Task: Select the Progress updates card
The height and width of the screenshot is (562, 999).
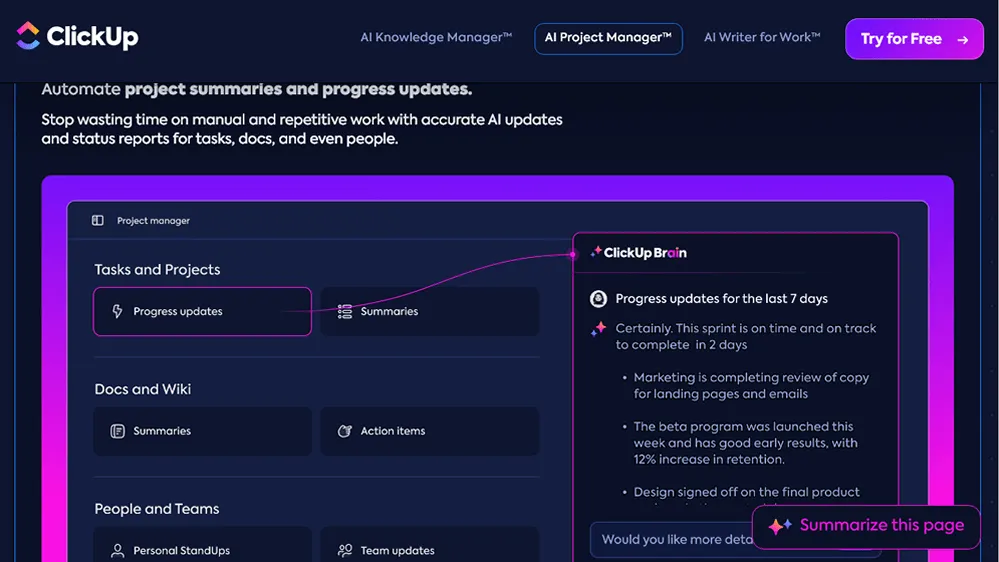Action: pyautogui.click(x=202, y=312)
